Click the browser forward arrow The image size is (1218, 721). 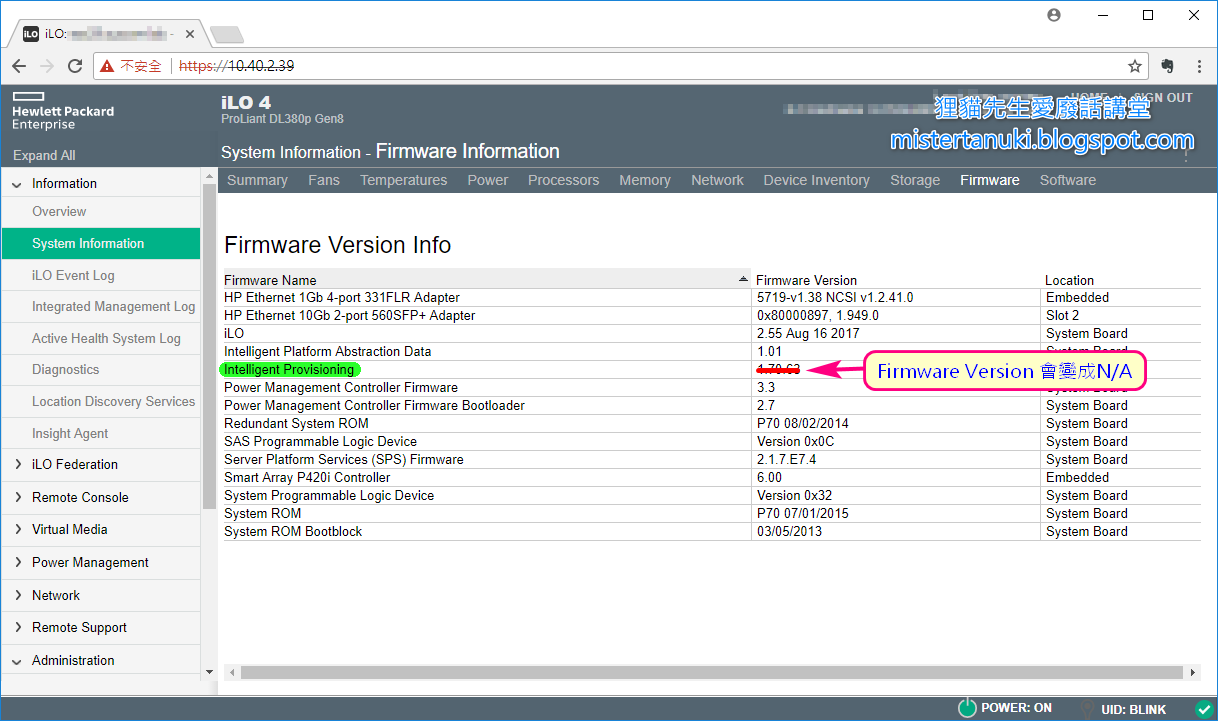47,66
